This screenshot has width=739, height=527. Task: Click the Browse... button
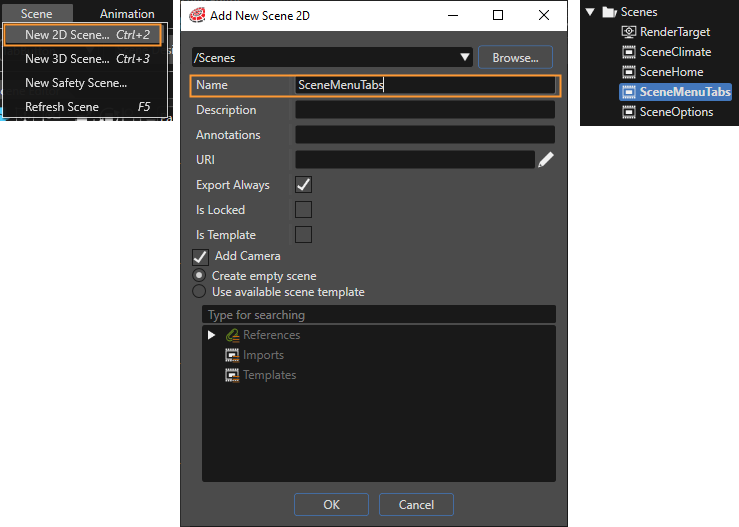(x=515, y=58)
